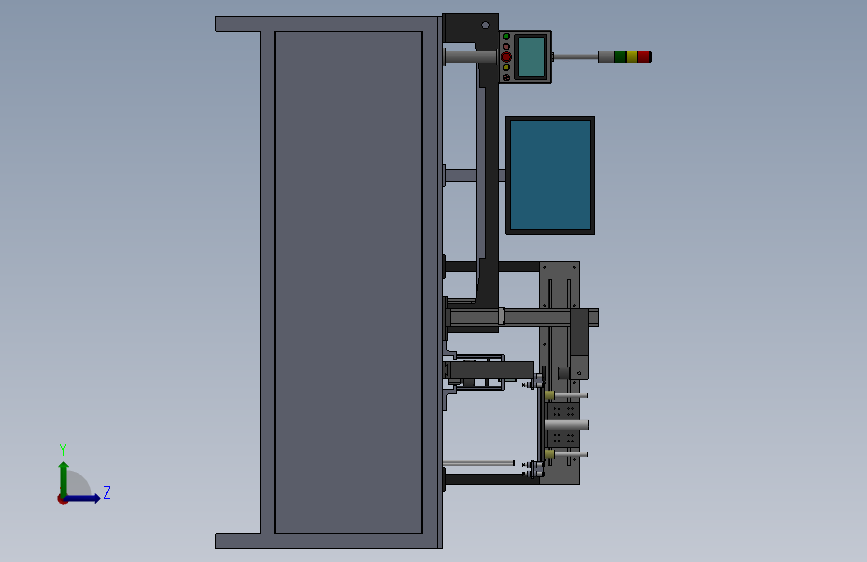The height and width of the screenshot is (562, 867).
Task: Select the large blue monitor screen
Action: click(550, 175)
